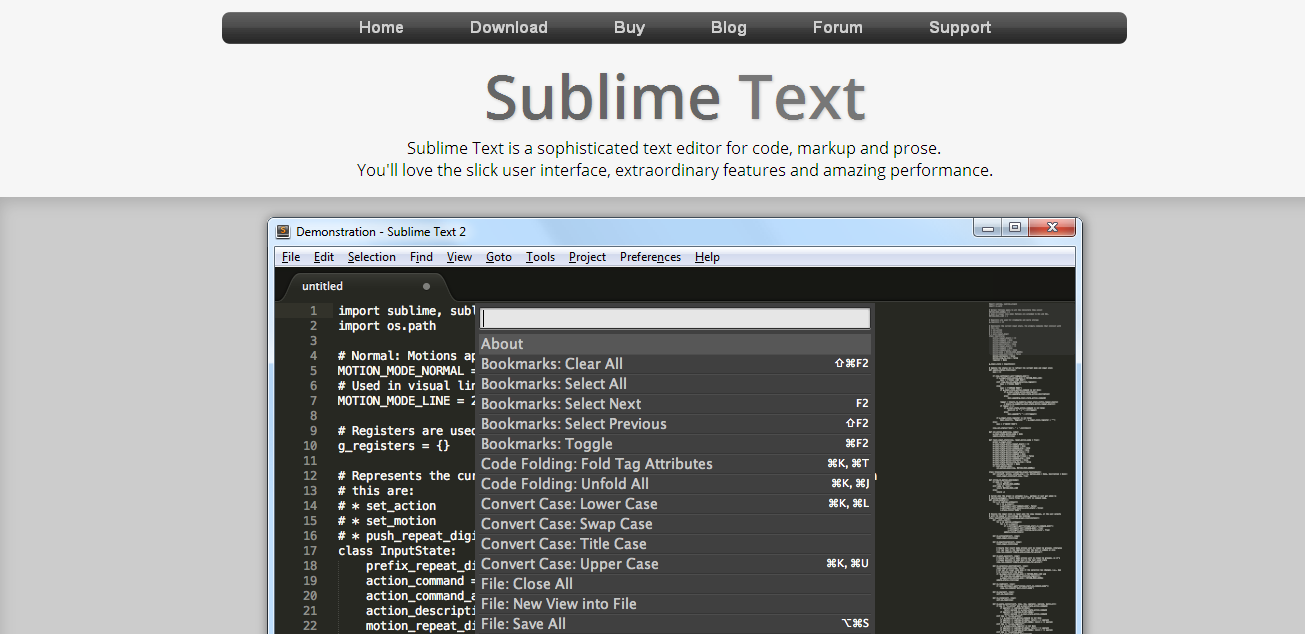The image size is (1305, 634).
Task: Click the '# this are:' comment line
Action: coord(376,491)
